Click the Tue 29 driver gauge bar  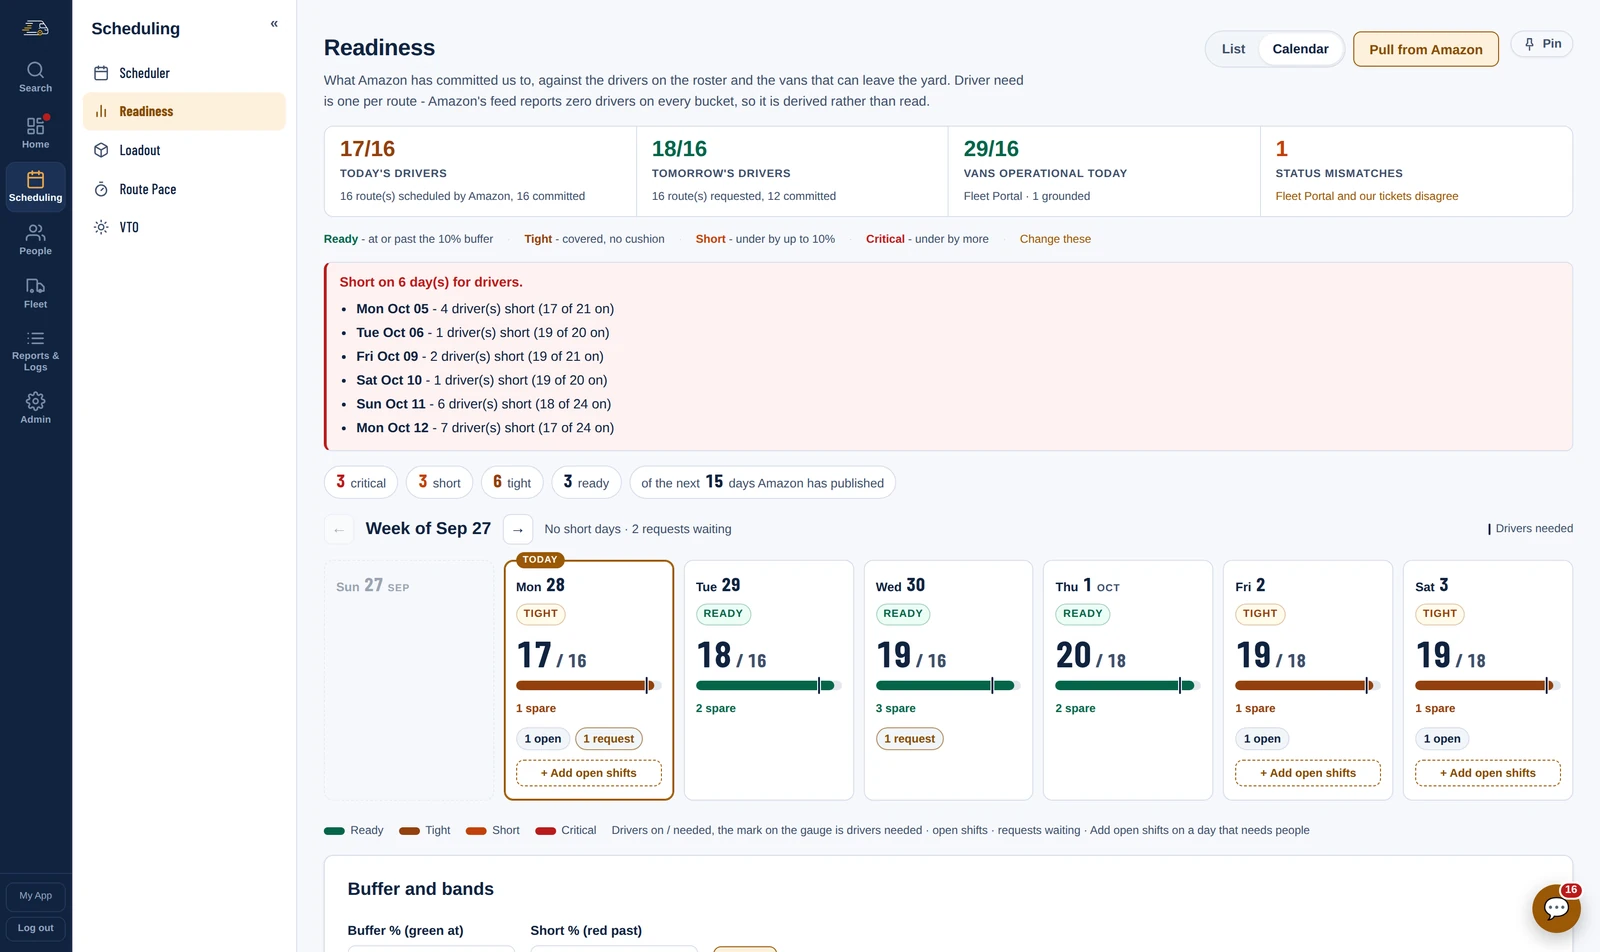[768, 685]
